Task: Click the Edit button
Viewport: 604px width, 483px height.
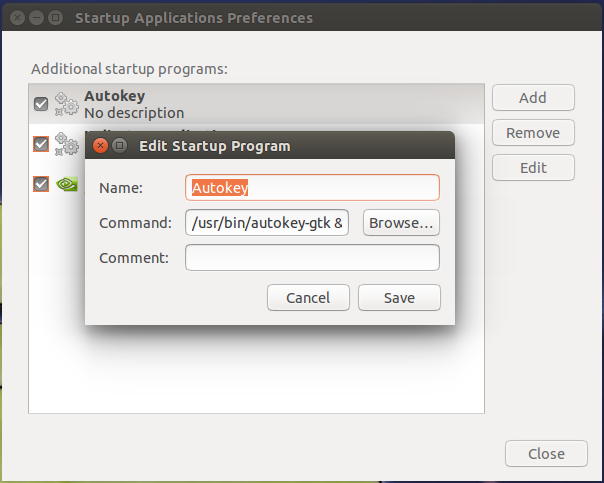Action: (533, 168)
